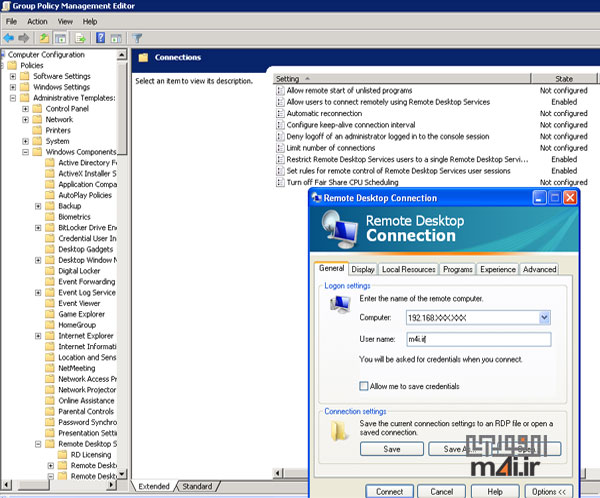Switch to the Programs tab
600x498 pixels.
coord(457,269)
